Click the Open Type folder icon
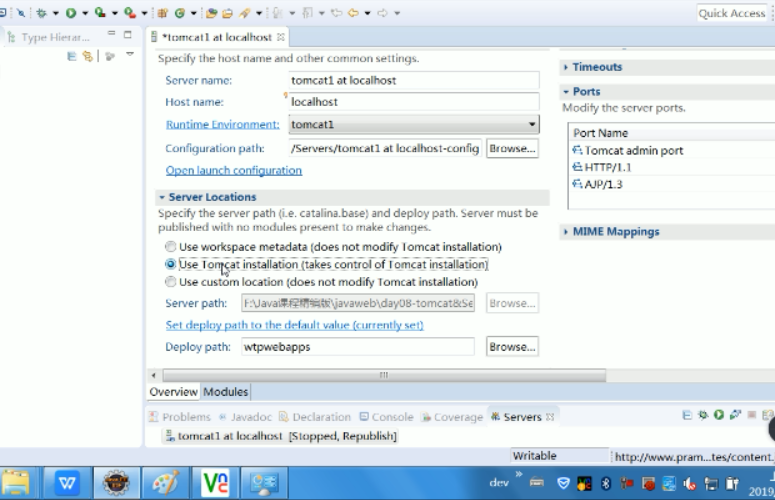This screenshot has height=500, width=775. point(212,13)
